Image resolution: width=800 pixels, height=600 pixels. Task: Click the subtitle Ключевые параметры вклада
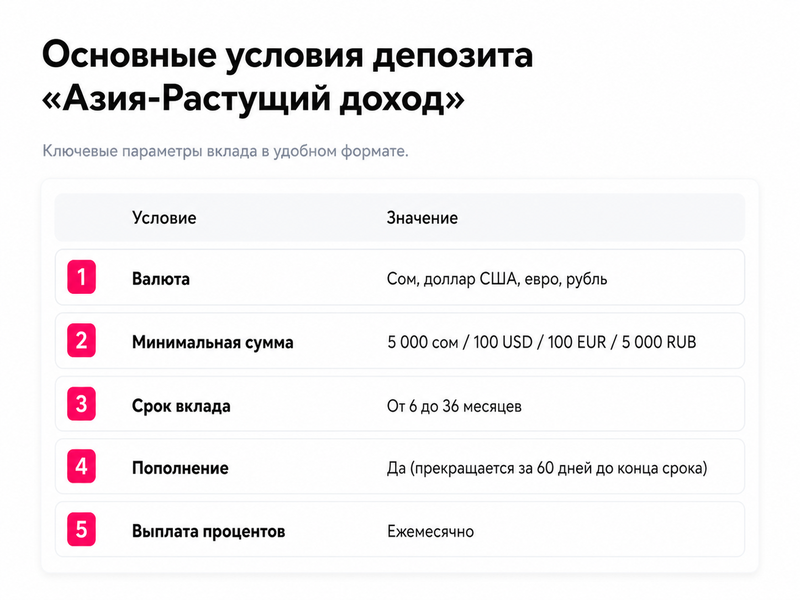[225, 152]
